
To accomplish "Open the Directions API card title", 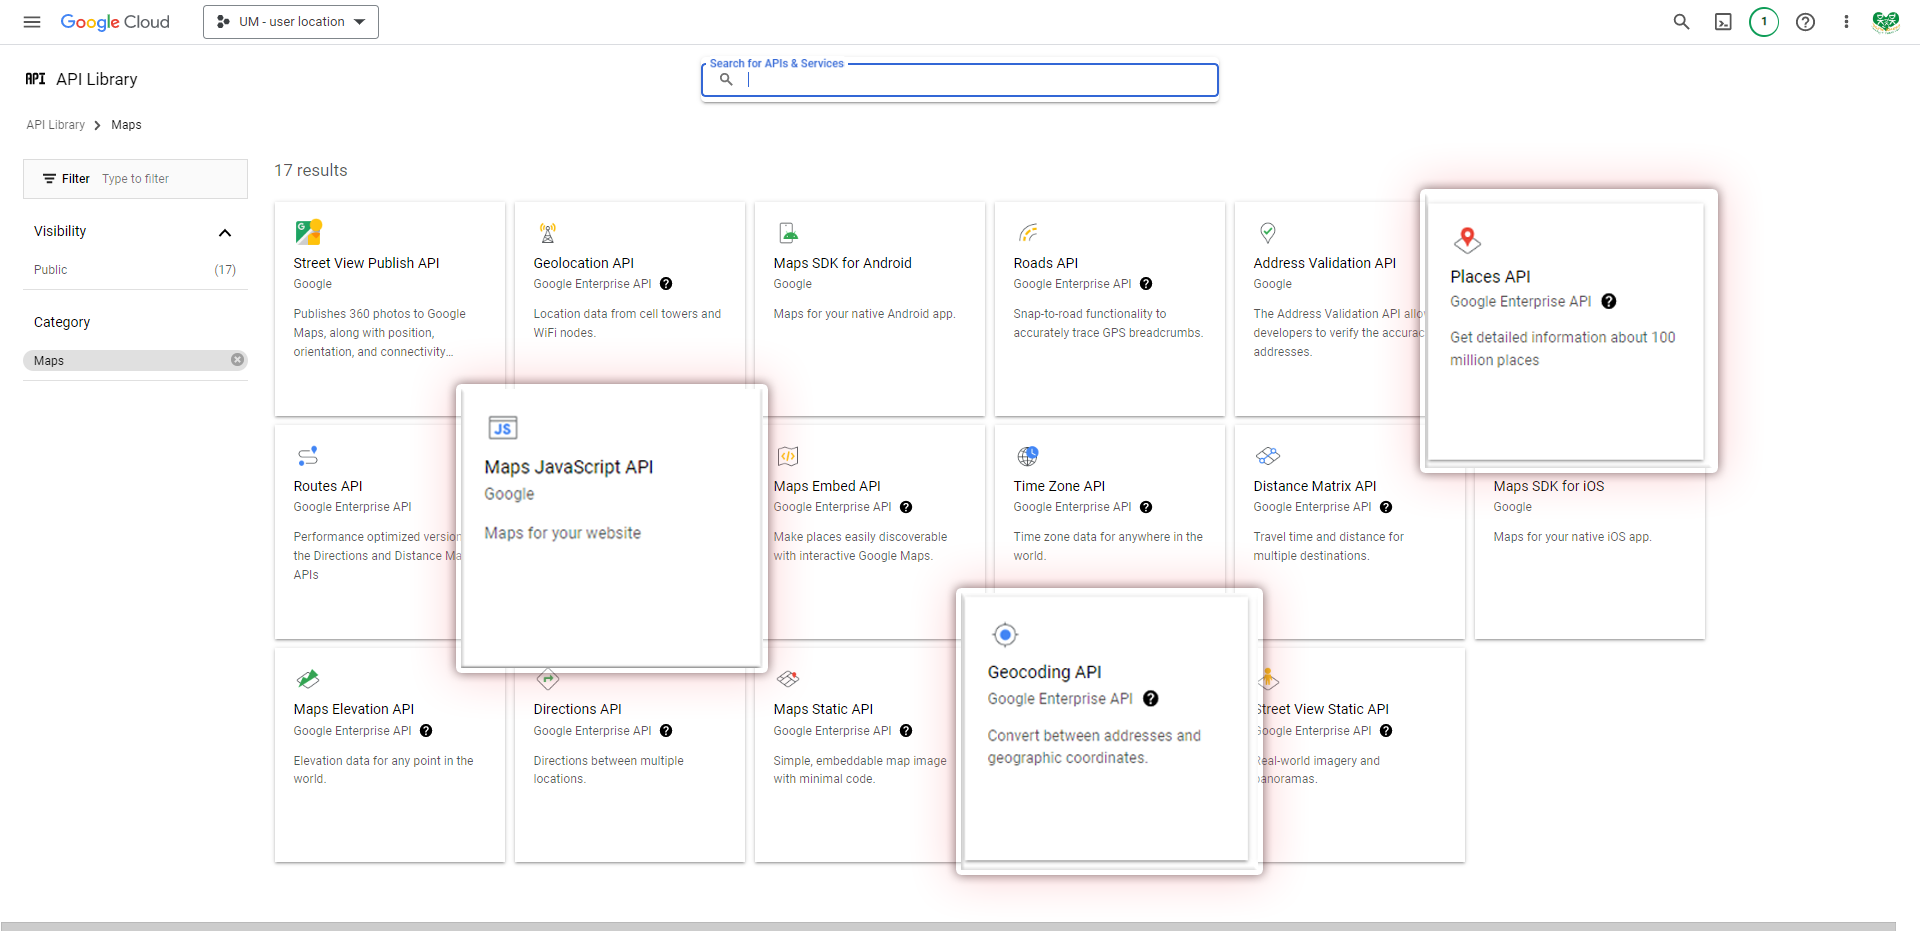I will point(577,709).
